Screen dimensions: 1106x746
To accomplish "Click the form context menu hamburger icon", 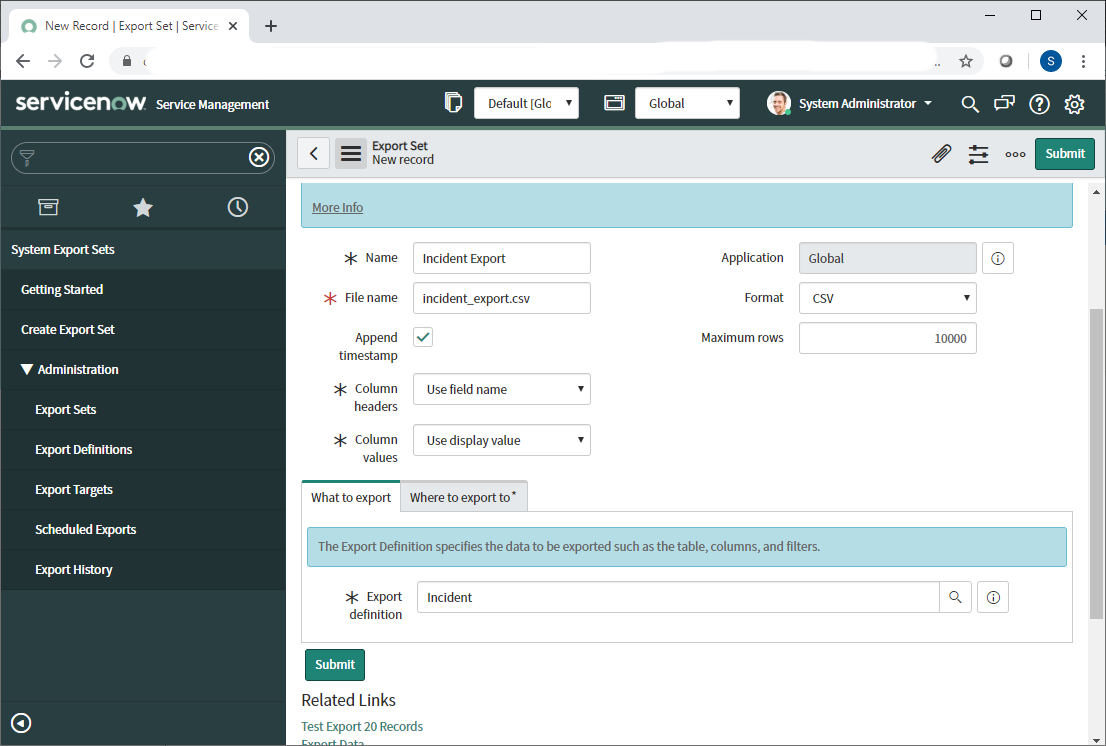I will click(350, 154).
